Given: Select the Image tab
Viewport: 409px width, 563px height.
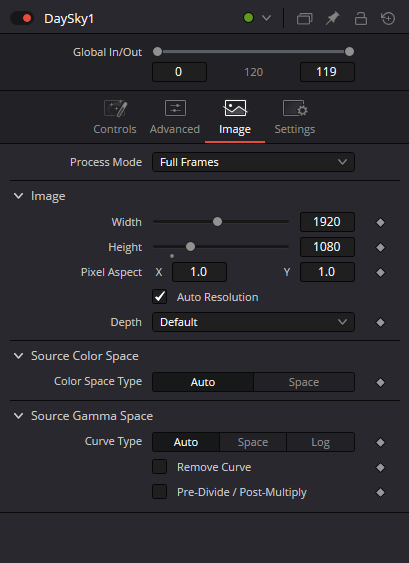Looking at the screenshot, I should point(235,118).
